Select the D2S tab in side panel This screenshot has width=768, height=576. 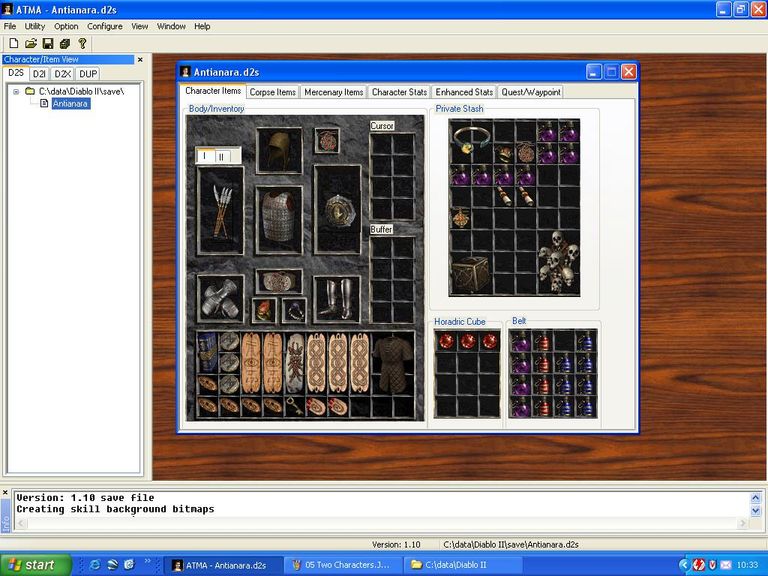(16, 73)
